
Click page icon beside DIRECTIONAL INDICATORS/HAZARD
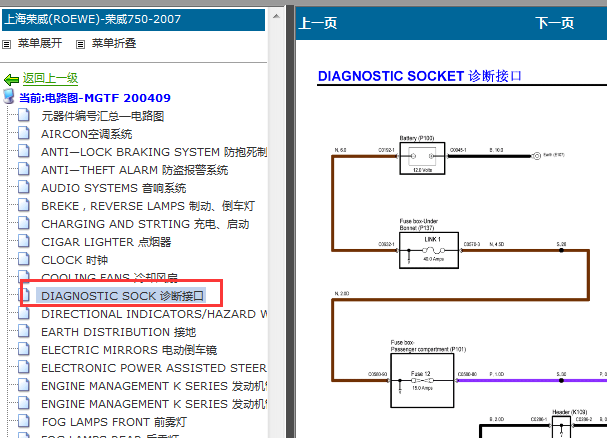[x=24, y=313]
